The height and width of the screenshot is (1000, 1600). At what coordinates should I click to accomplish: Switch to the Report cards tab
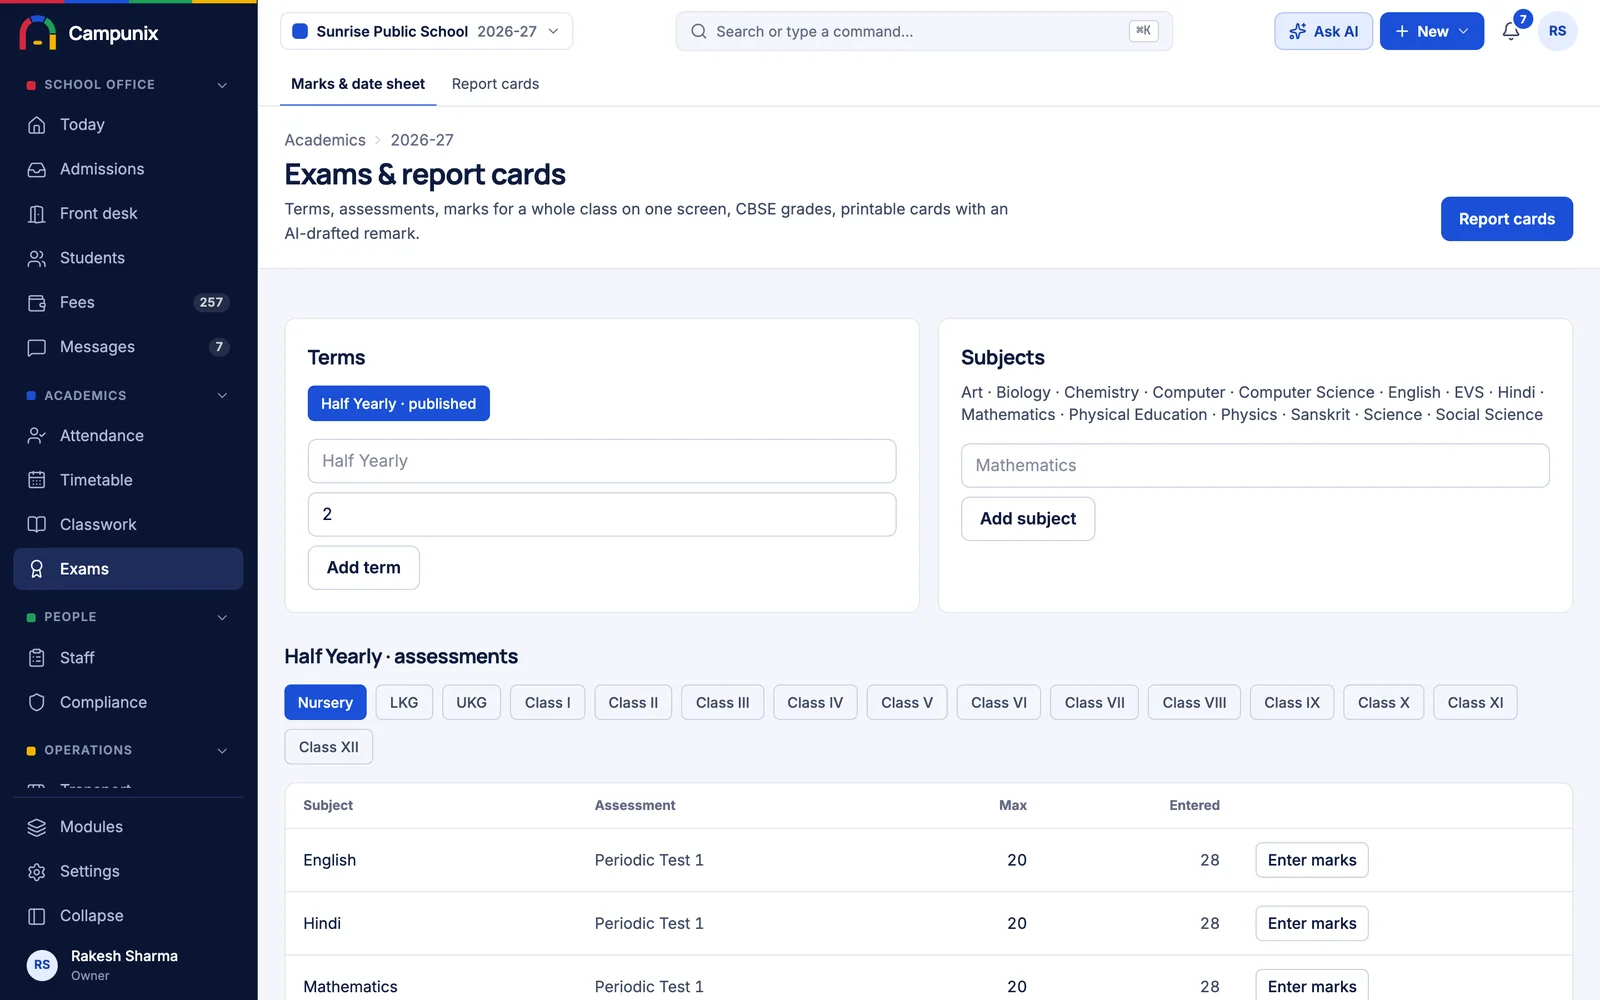(495, 84)
